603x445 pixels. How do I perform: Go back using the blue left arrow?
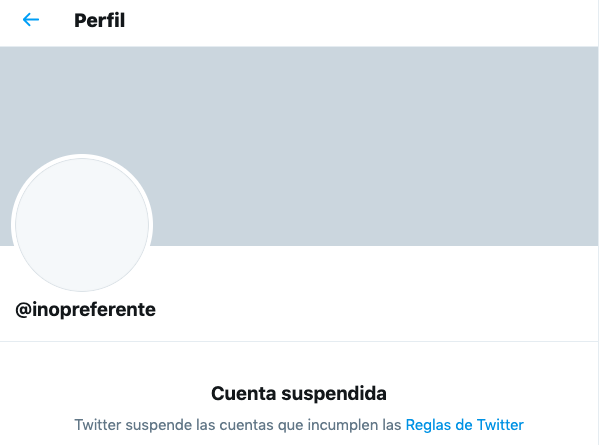coord(31,20)
